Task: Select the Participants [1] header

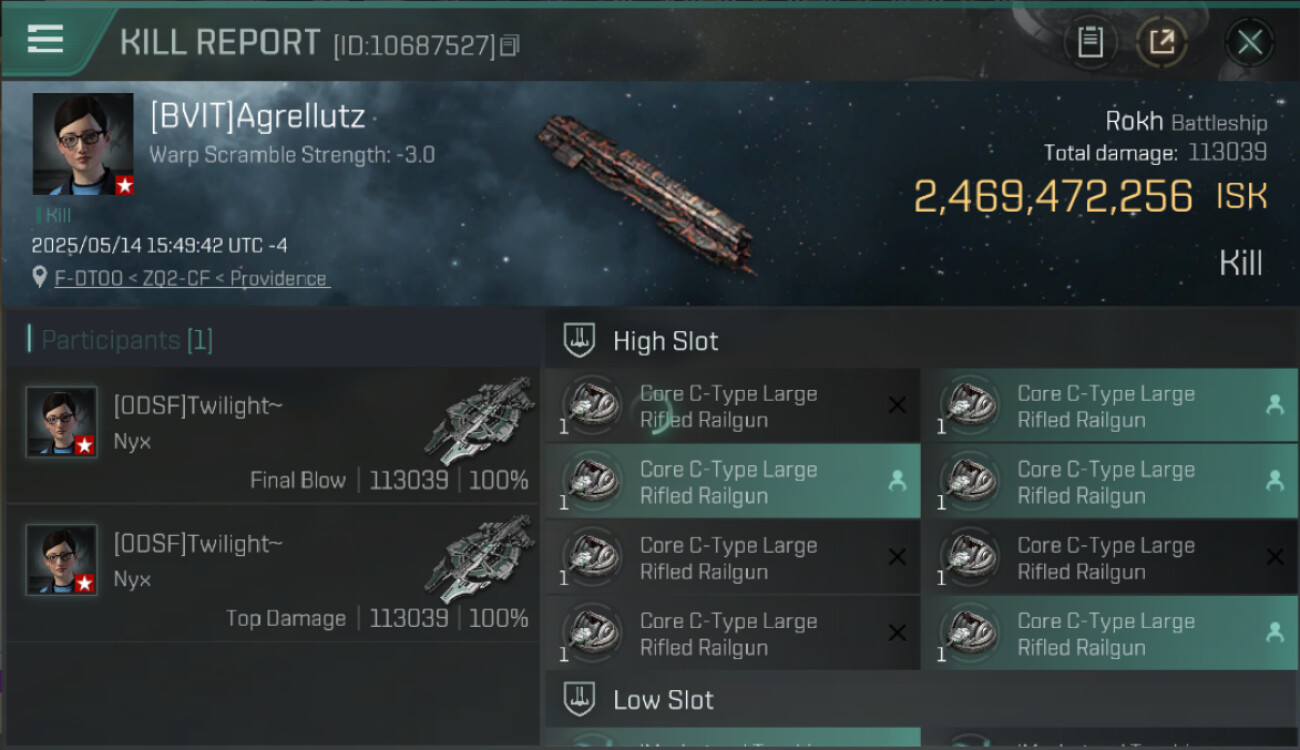Action: tap(120, 340)
